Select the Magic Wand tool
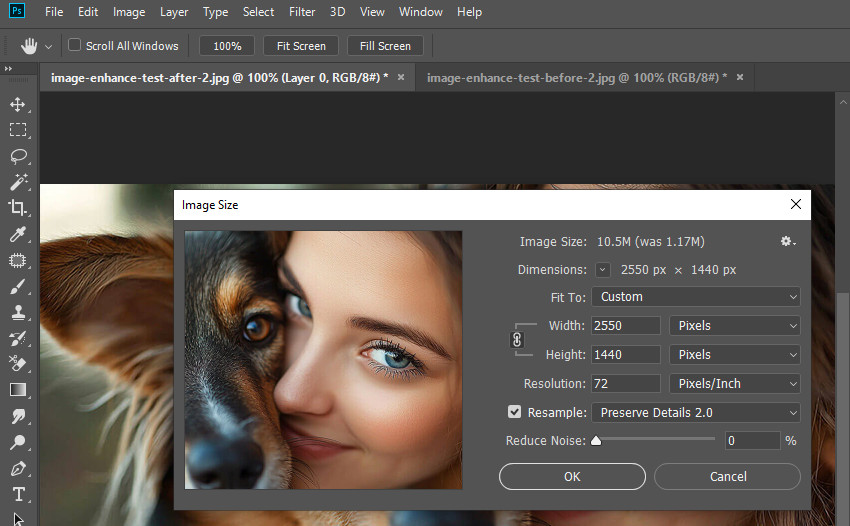The height and width of the screenshot is (526, 850). click(18, 182)
